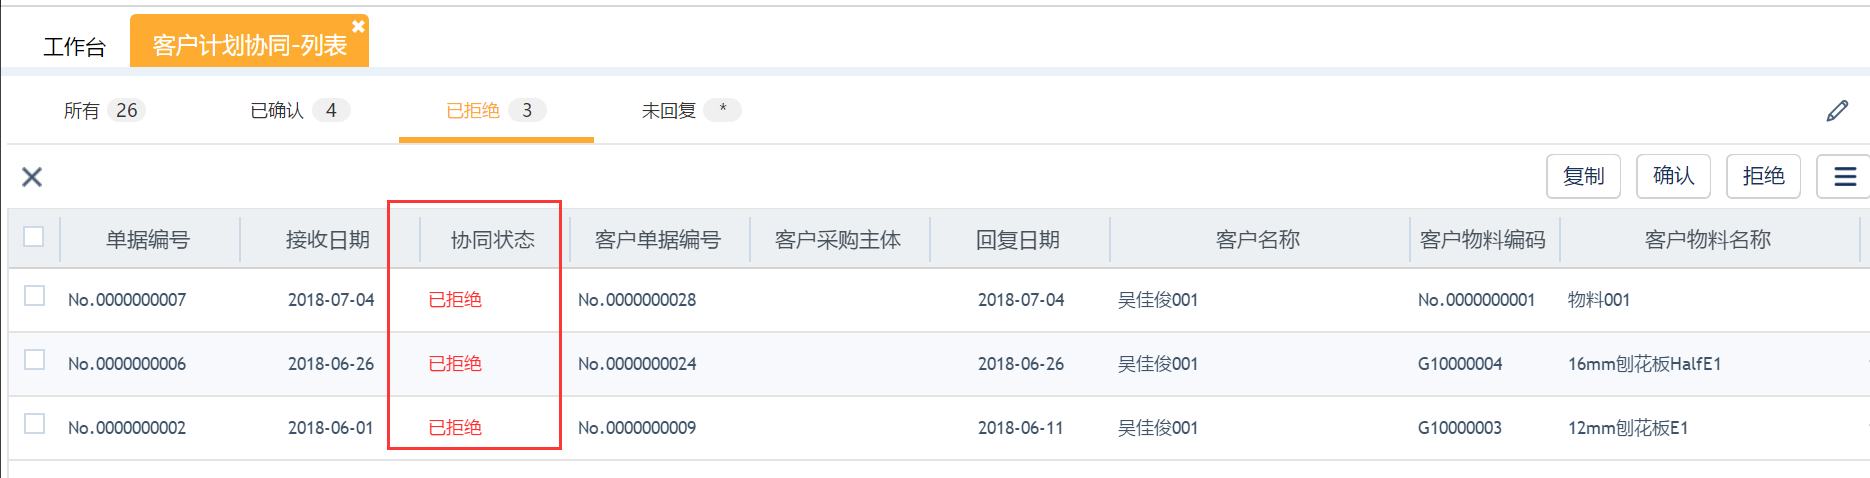The image size is (1870, 478).
Task: Click the 客户名称 column header
Action: coord(1257,240)
